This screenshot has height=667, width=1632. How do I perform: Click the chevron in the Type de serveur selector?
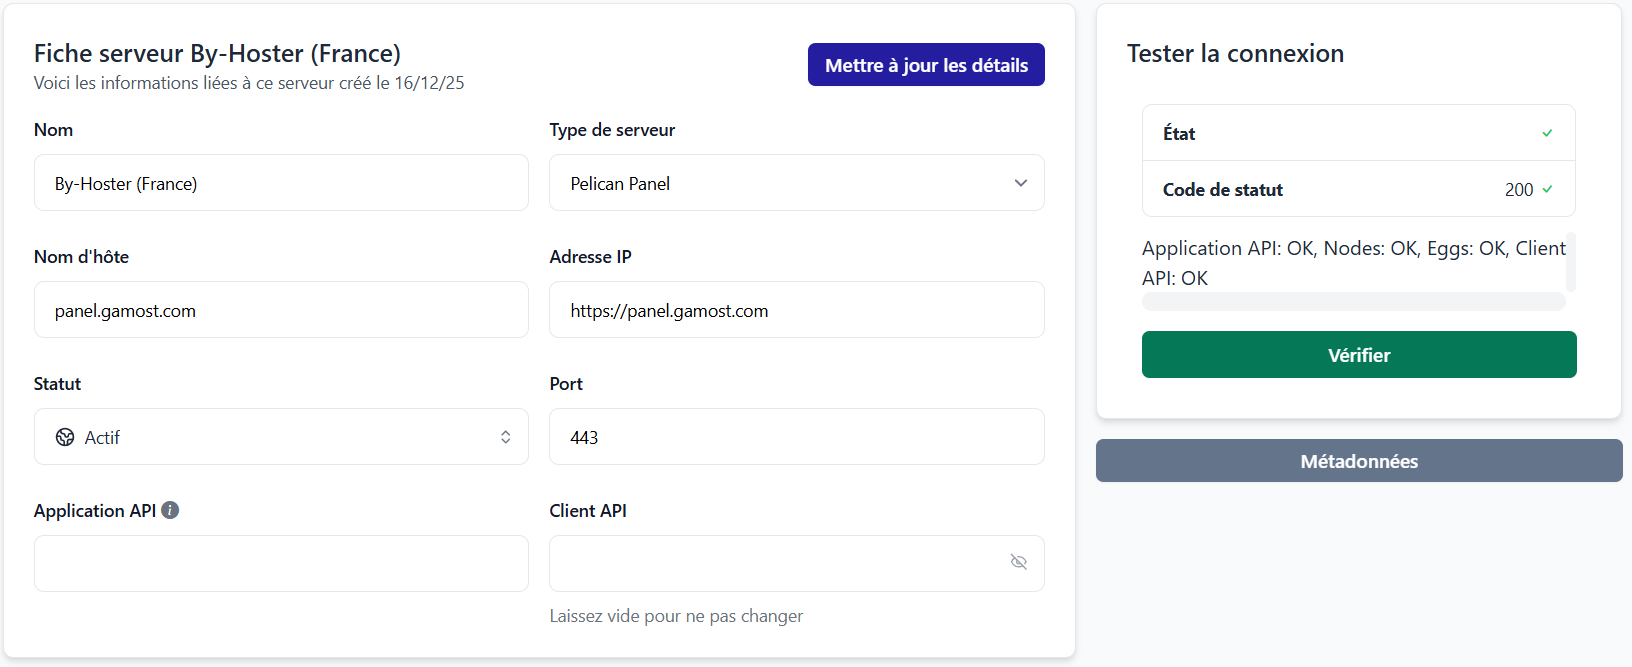pyautogui.click(x=1020, y=183)
